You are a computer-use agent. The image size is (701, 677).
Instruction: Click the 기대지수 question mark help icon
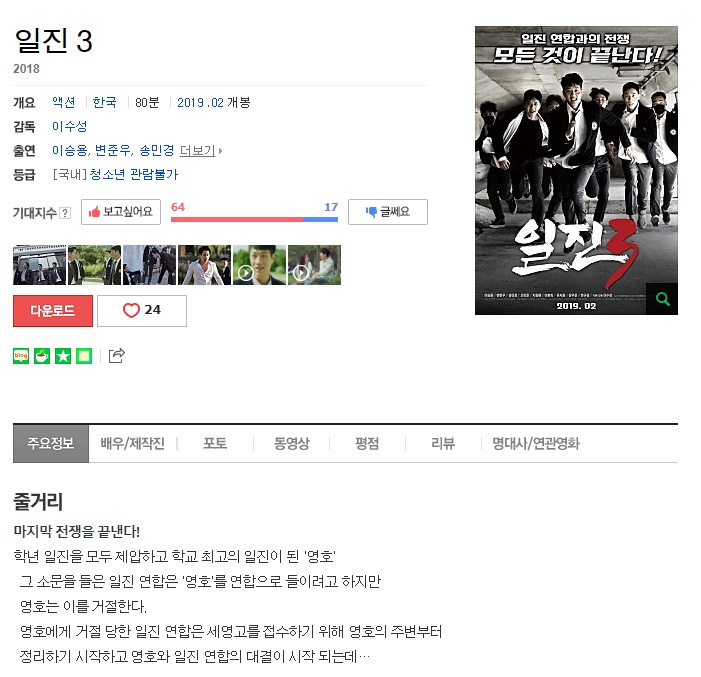65,213
